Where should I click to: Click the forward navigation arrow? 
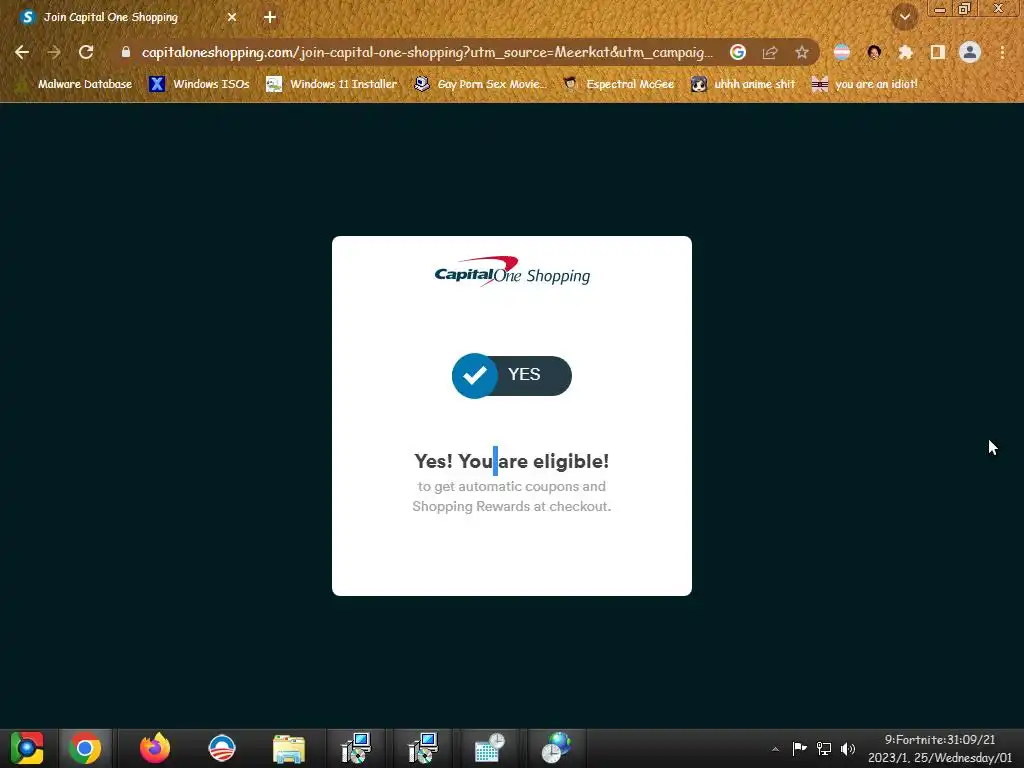[x=54, y=52]
